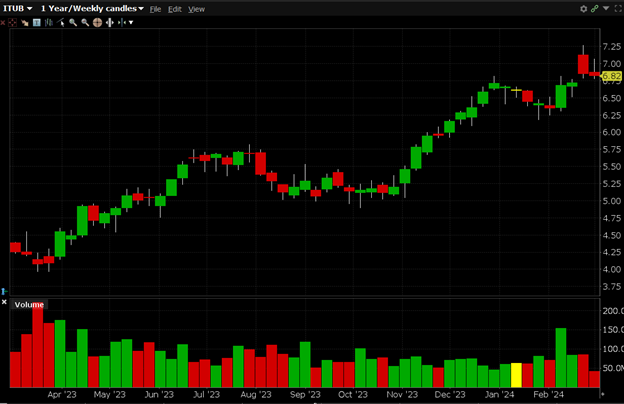
Task: Open the File menu
Action: tap(155, 9)
